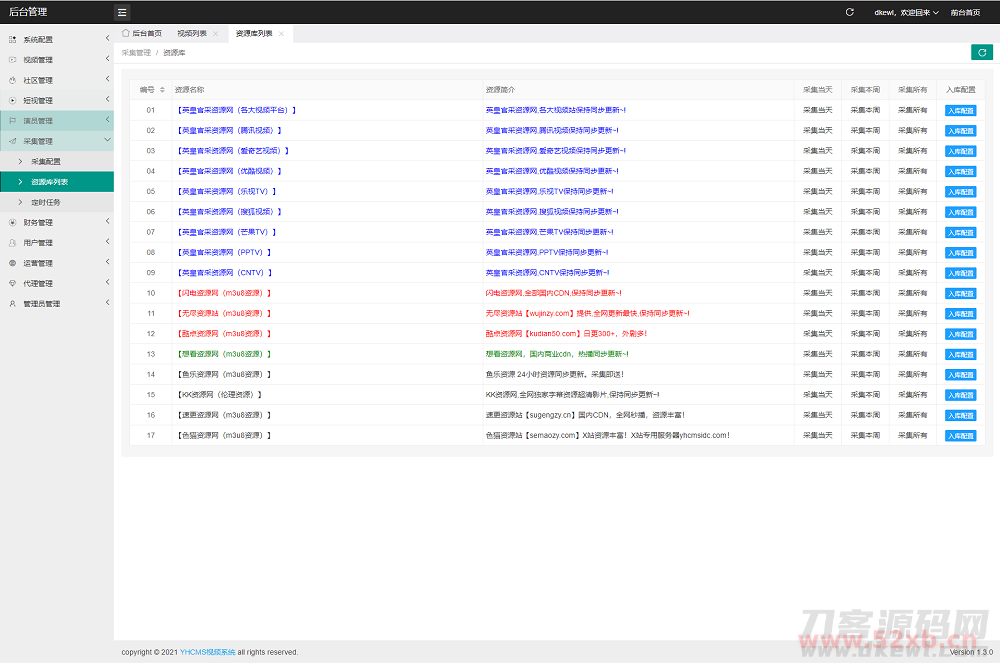The width and height of the screenshot is (1000, 663).
Task: Click the 财务管理 icon in the sidebar
Action: point(13,223)
